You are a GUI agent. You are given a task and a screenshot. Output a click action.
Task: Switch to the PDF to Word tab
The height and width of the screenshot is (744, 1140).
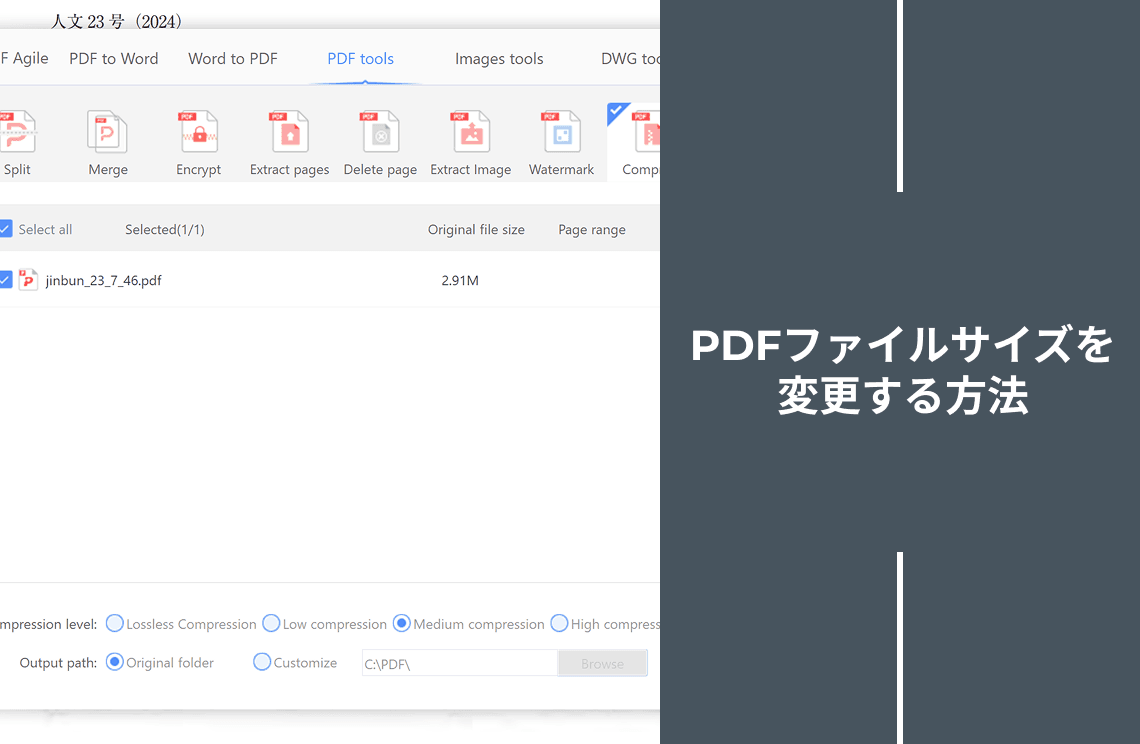tap(113, 59)
